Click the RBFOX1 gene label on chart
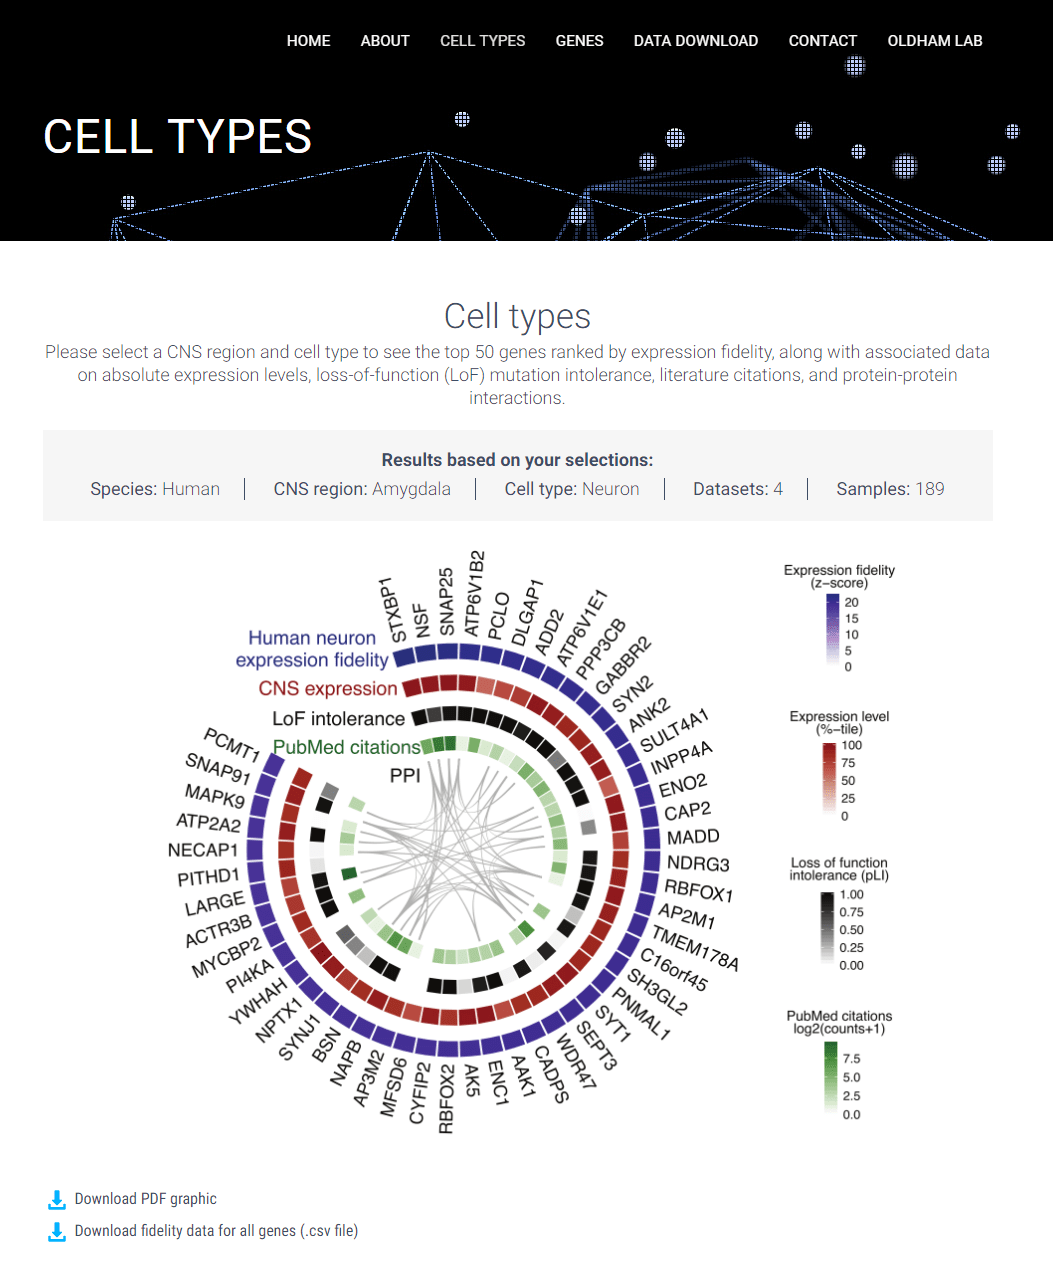 pyautogui.click(x=699, y=890)
